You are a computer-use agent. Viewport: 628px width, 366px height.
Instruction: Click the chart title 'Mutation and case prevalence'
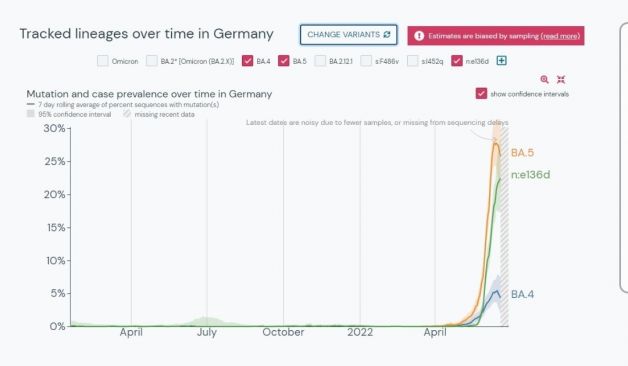pos(149,94)
